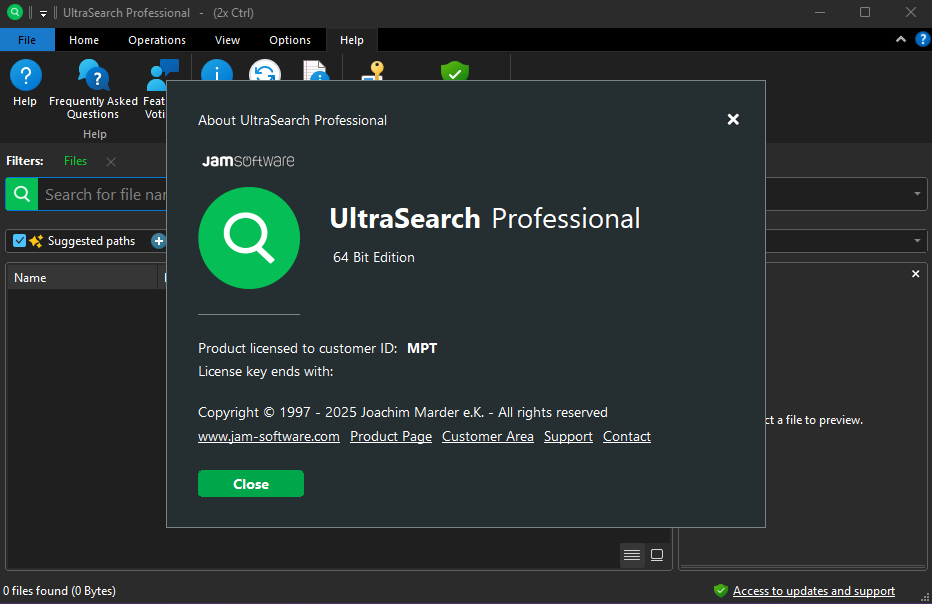Open the Contact link

coord(626,436)
